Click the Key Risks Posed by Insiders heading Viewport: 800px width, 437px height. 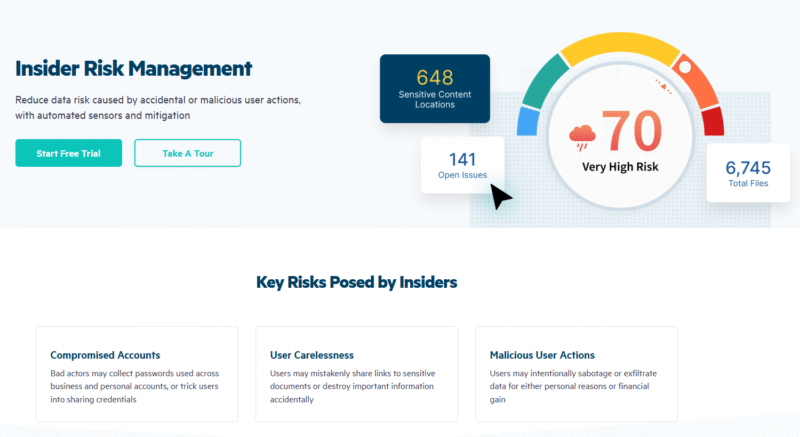[356, 282]
